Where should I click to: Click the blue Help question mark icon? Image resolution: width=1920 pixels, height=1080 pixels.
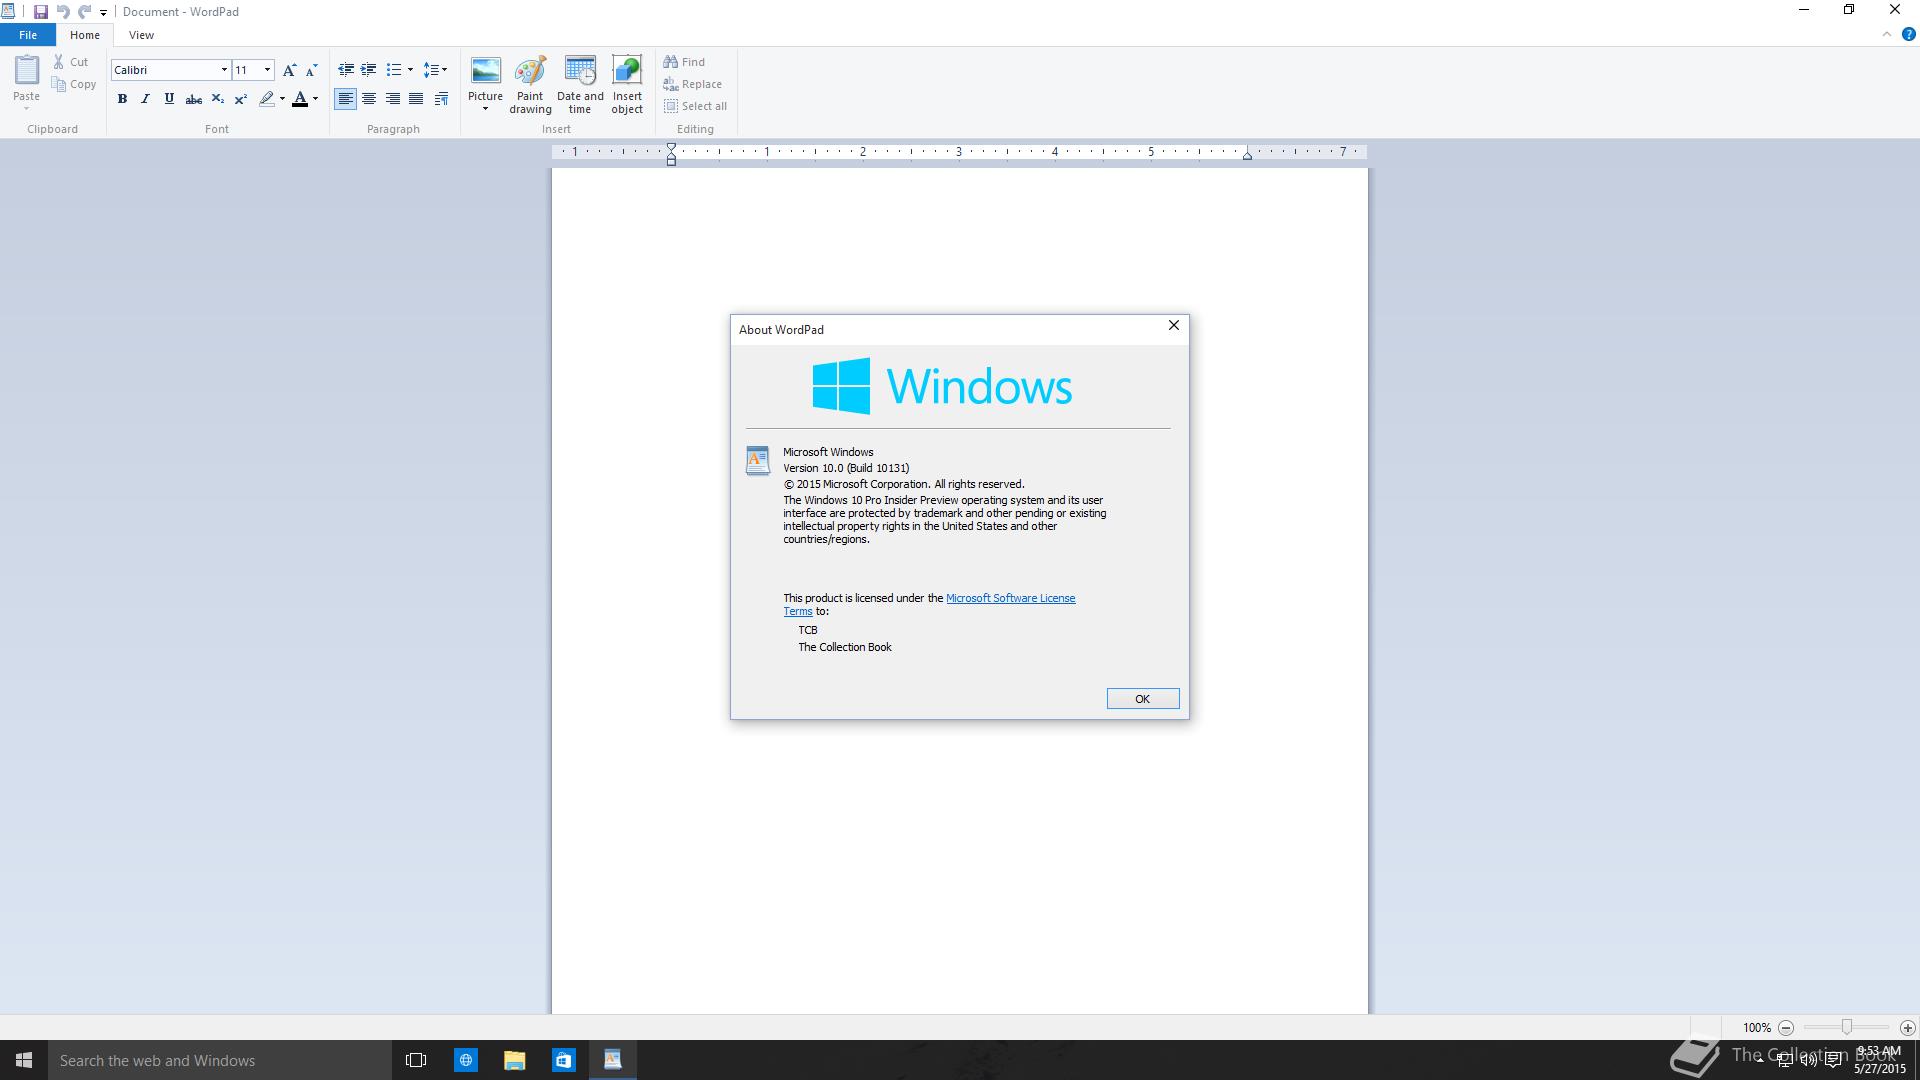[x=1908, y=34]
